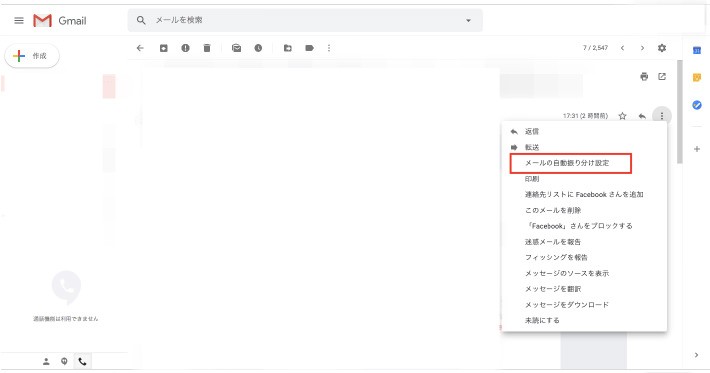
Task: Open the main menu hamburger icon
Action: point(19,20)
